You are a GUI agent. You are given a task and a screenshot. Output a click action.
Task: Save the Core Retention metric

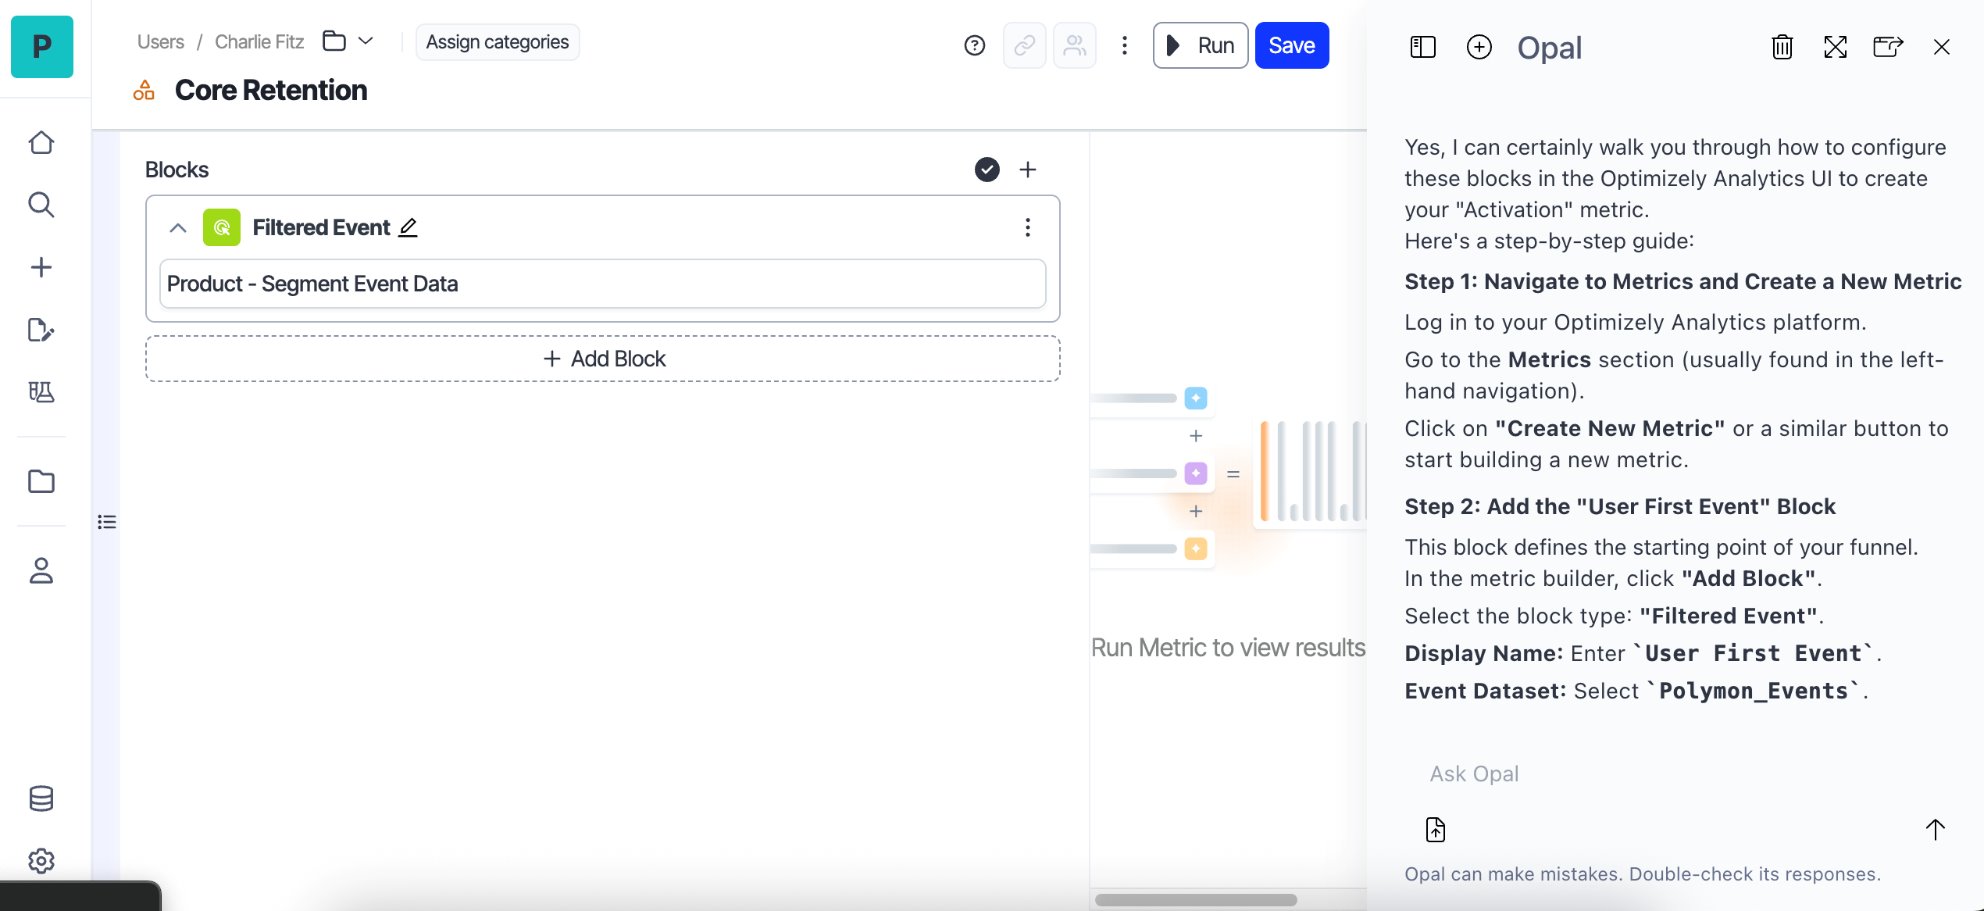pyautogui.click(x=1291, y=45)
